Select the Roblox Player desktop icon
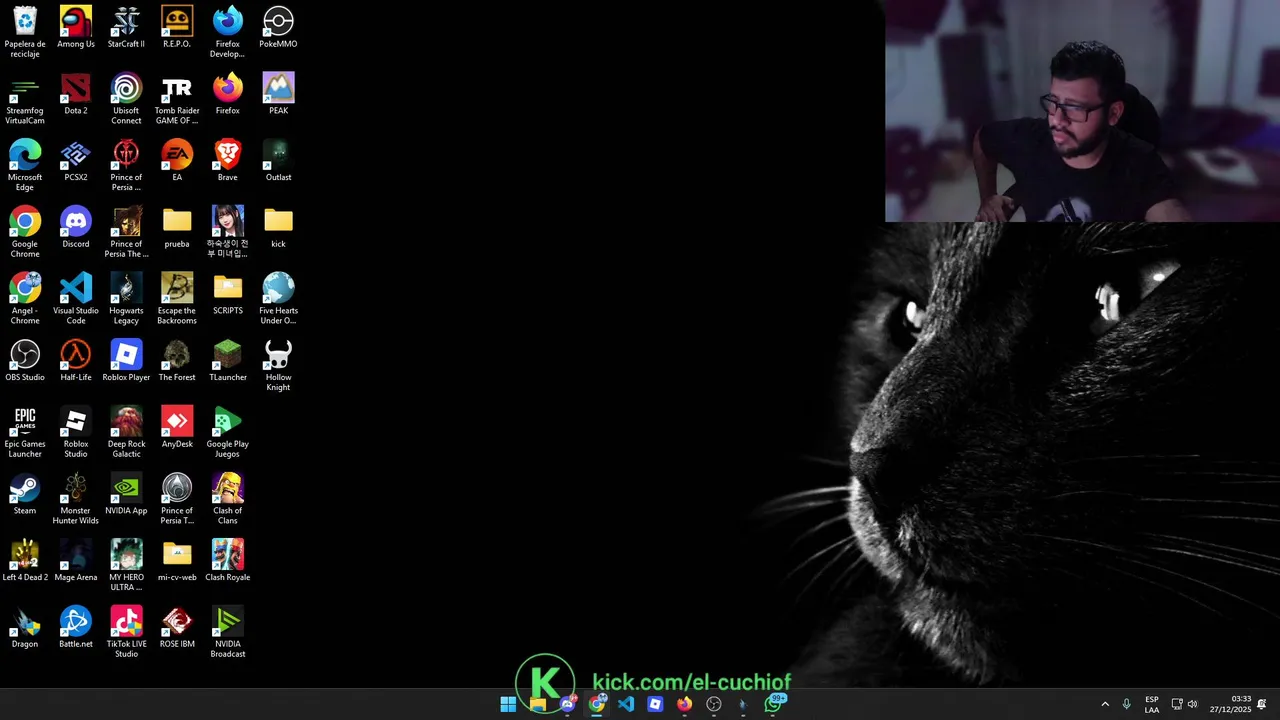Viewport: 1280px width, 720px height. (126, 361)
